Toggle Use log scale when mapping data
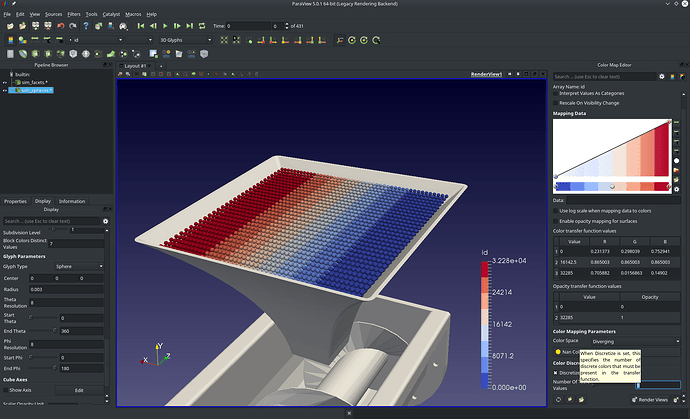 557,210
